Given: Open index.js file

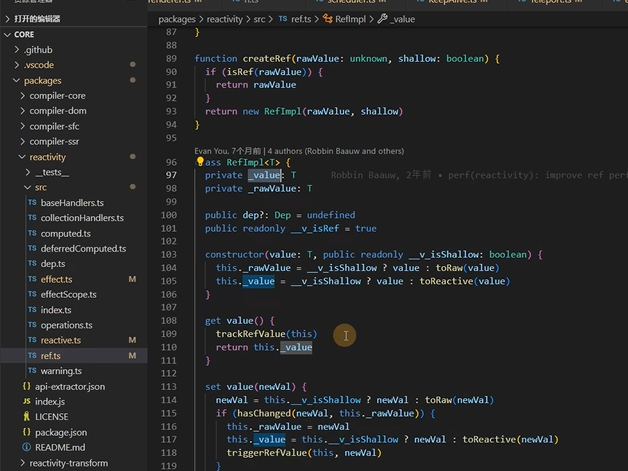Looking at the screenshot, I should 50,402.
